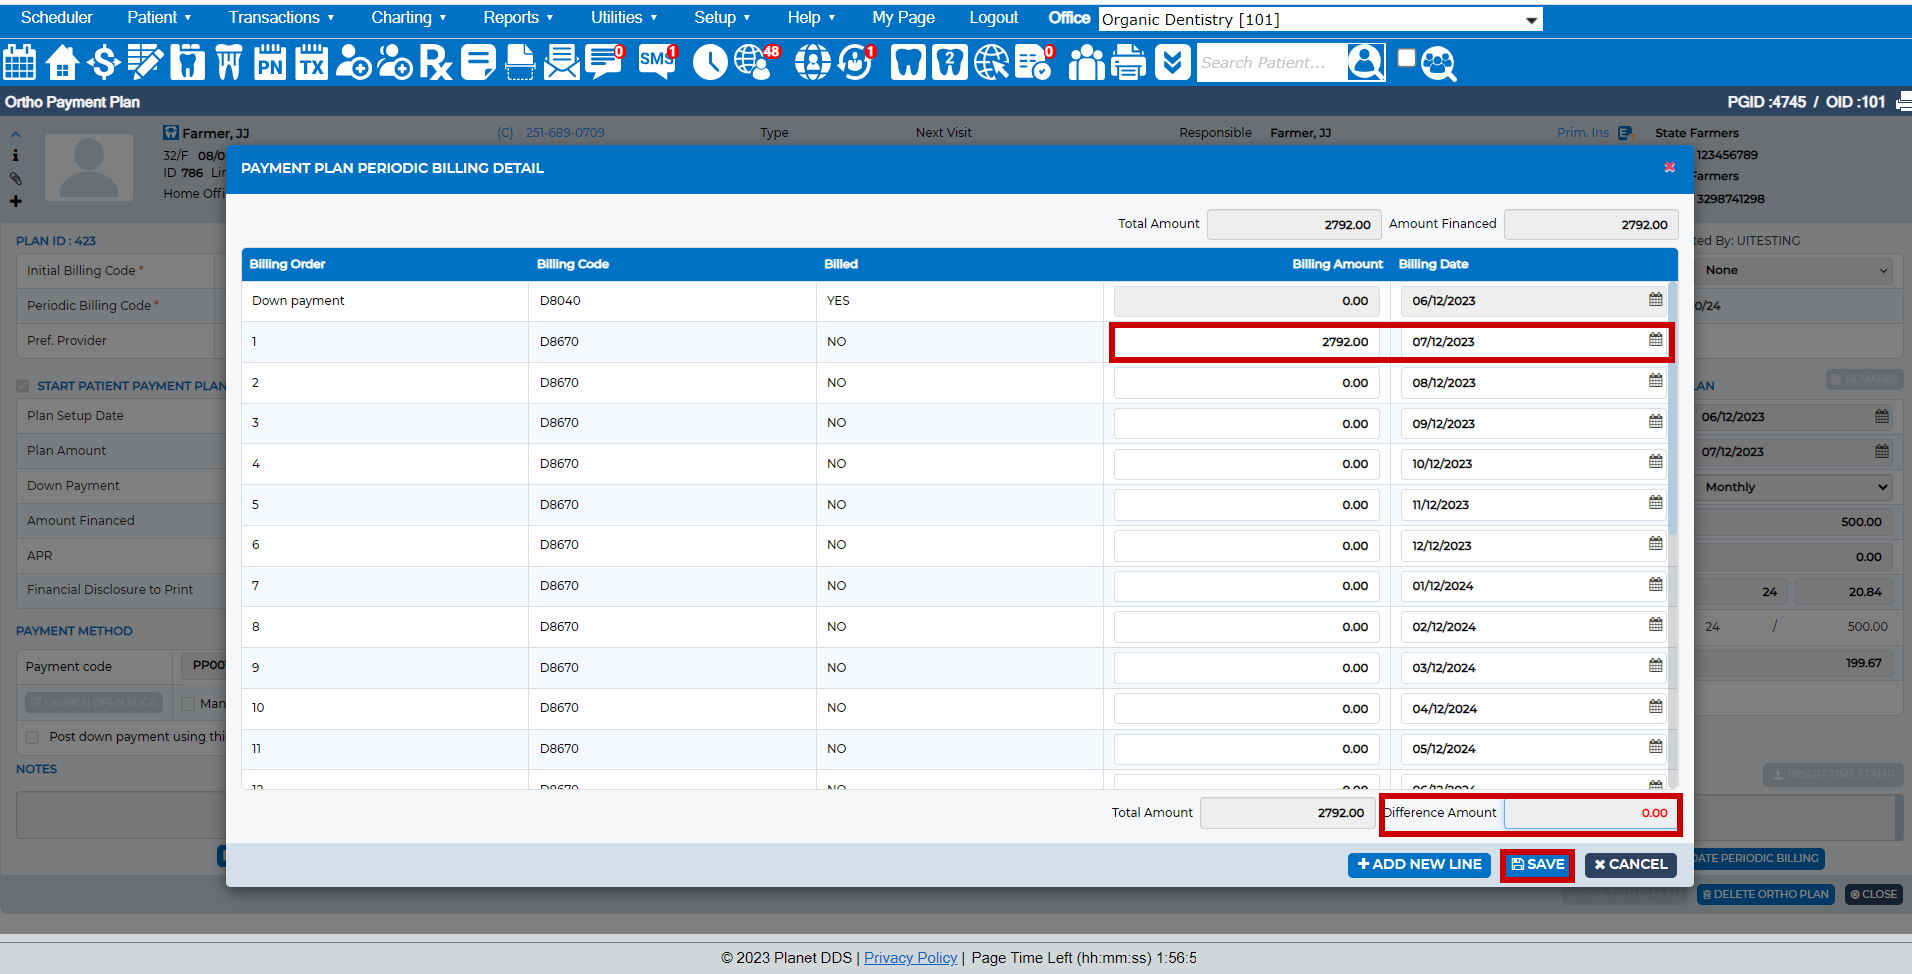Open the envelope letter icon
This screenshot has width=1912, height=974.
coord(562,62)
